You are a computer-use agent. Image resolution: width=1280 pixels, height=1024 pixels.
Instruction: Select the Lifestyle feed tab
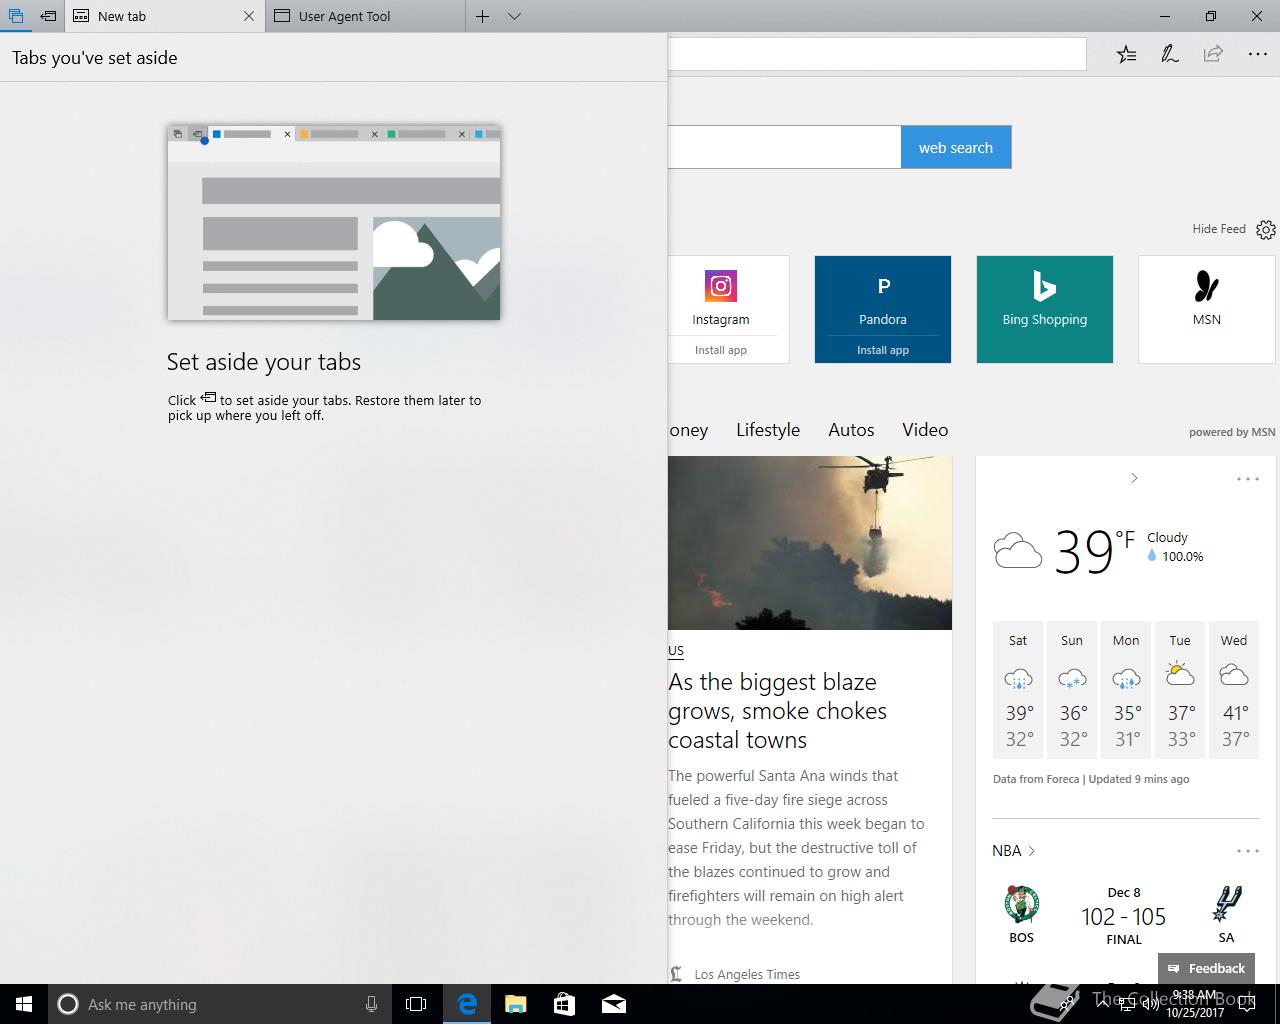point(768,430)
